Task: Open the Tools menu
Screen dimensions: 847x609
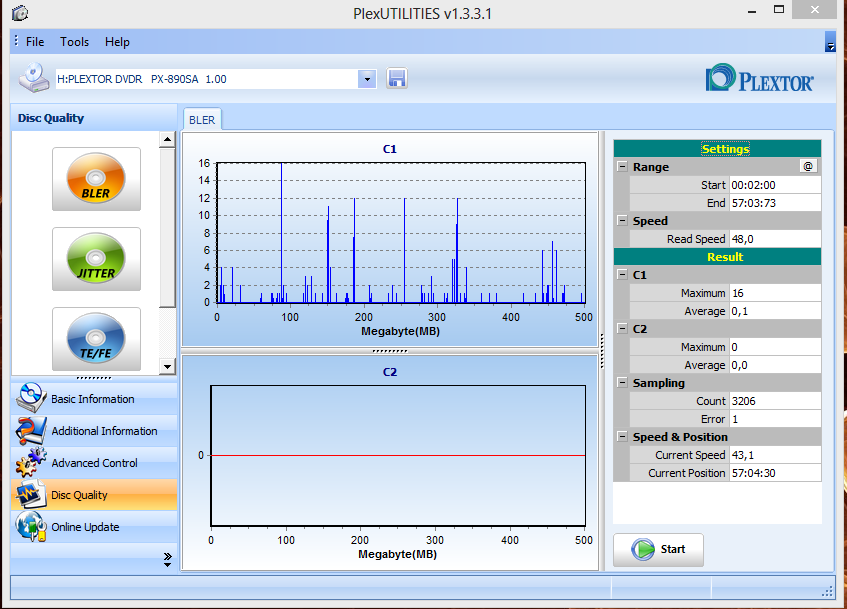Action: [x=74, y=42]
